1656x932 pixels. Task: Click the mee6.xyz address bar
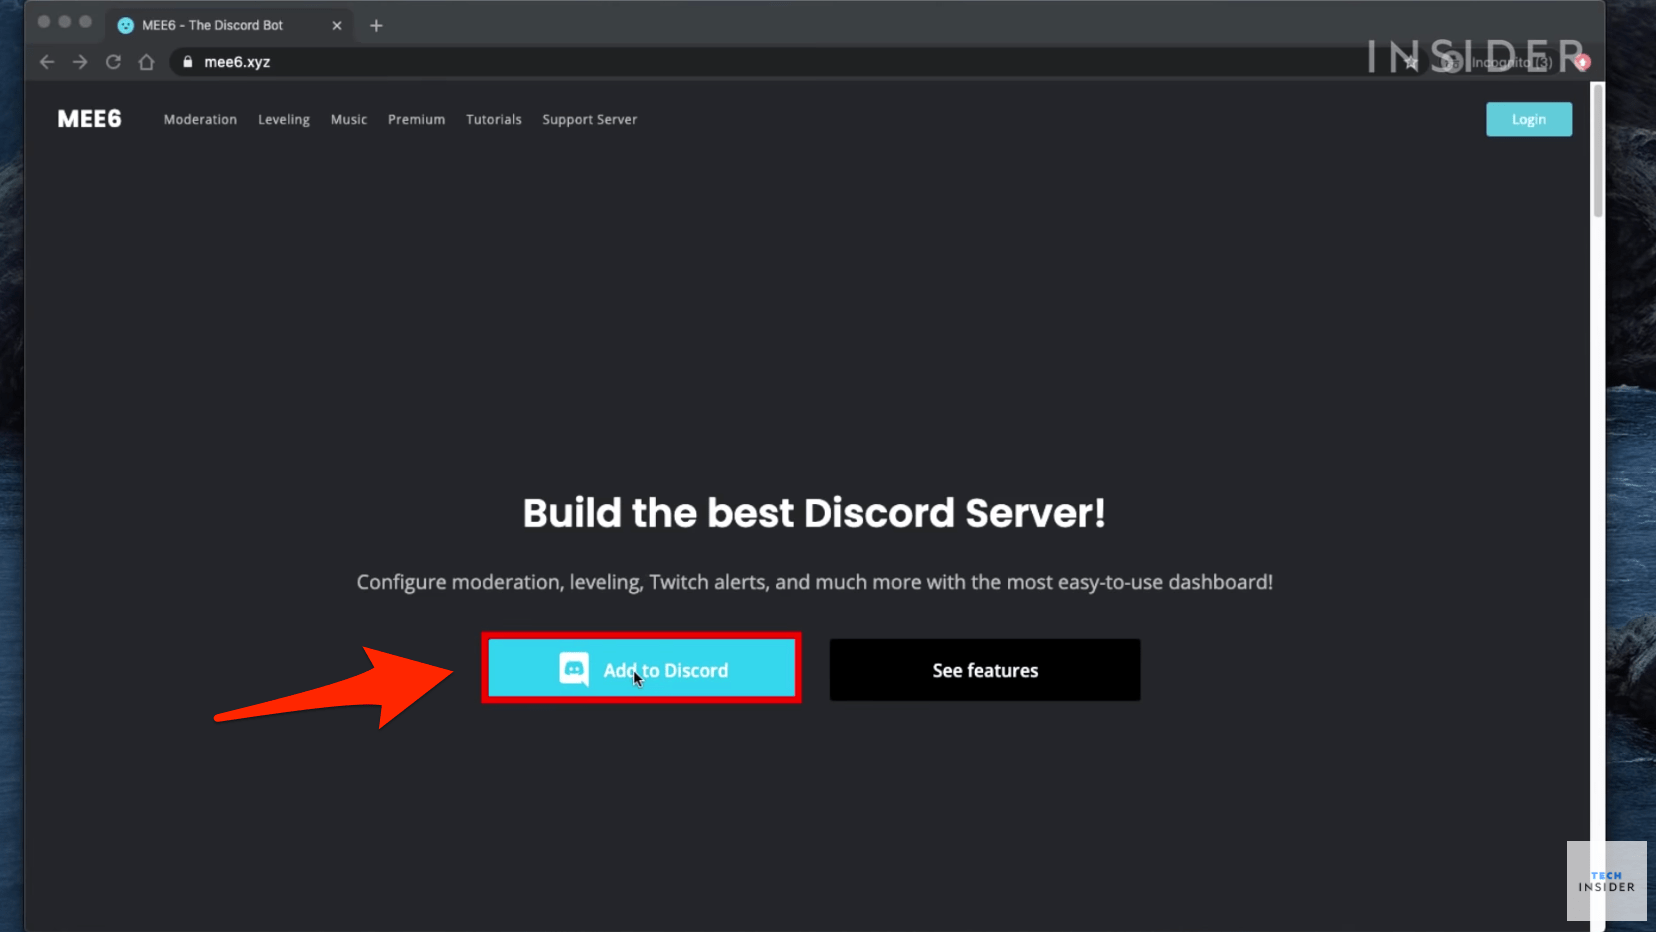click(780, 62)
